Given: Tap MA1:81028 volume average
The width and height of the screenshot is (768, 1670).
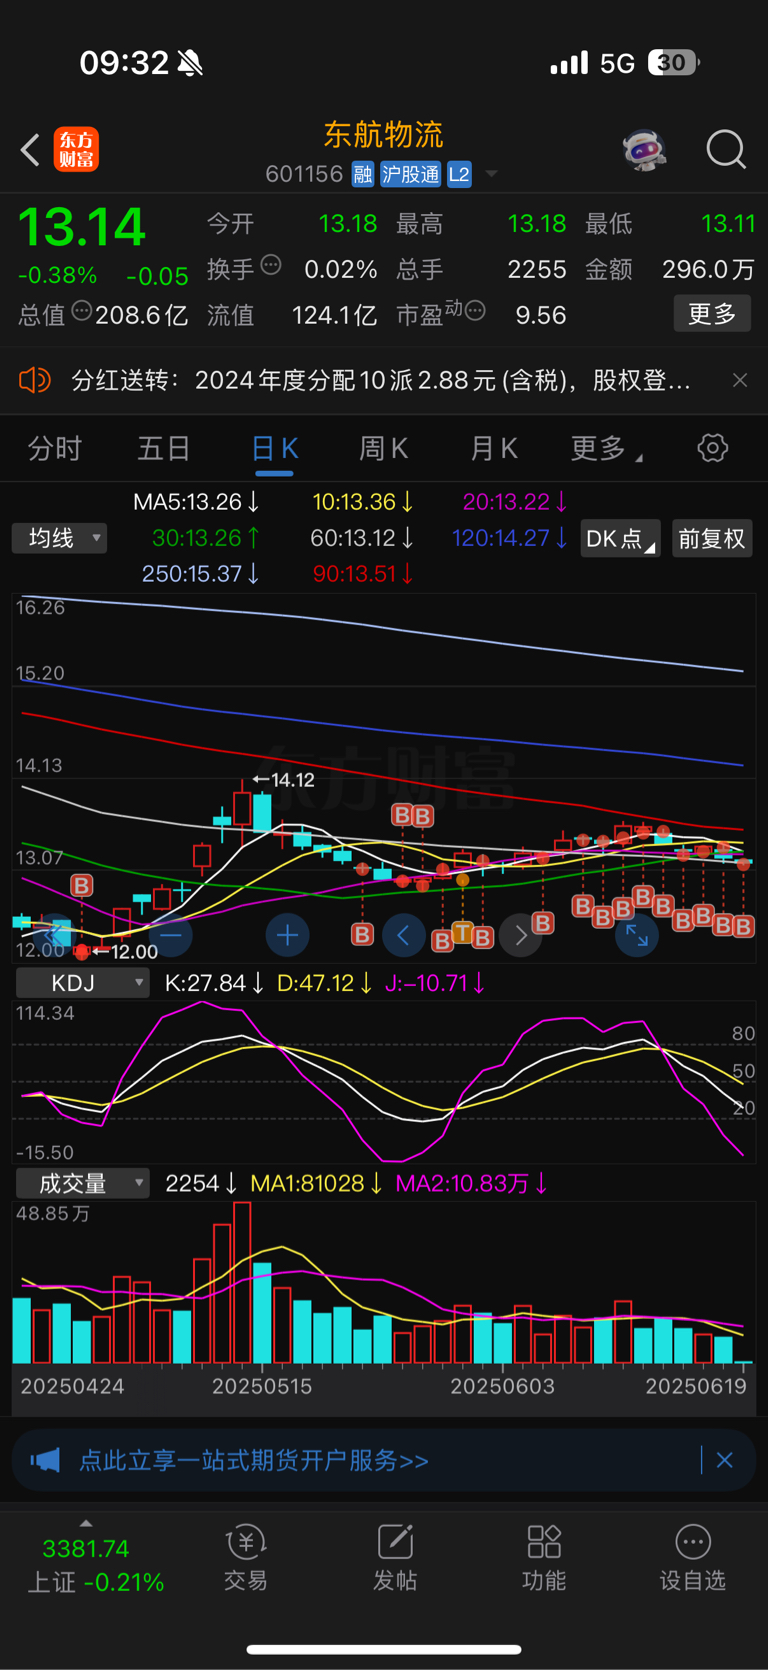Looking at the screenshot, I should pos(316,1183).
